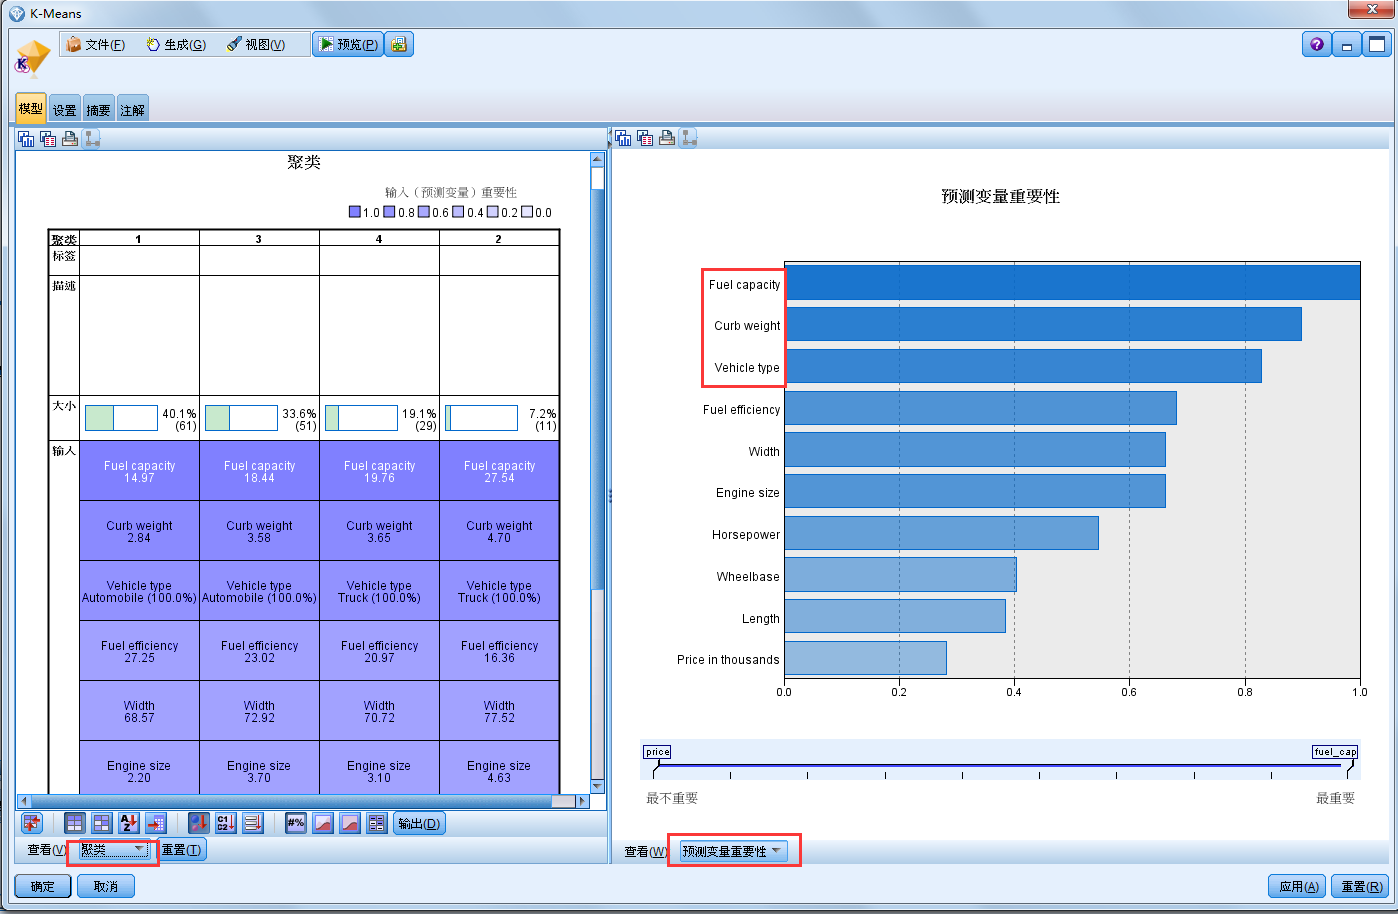This screenshot has width=1398, height=914.
Task: Open the 文件(F) menu
Action: coord(96,45)
